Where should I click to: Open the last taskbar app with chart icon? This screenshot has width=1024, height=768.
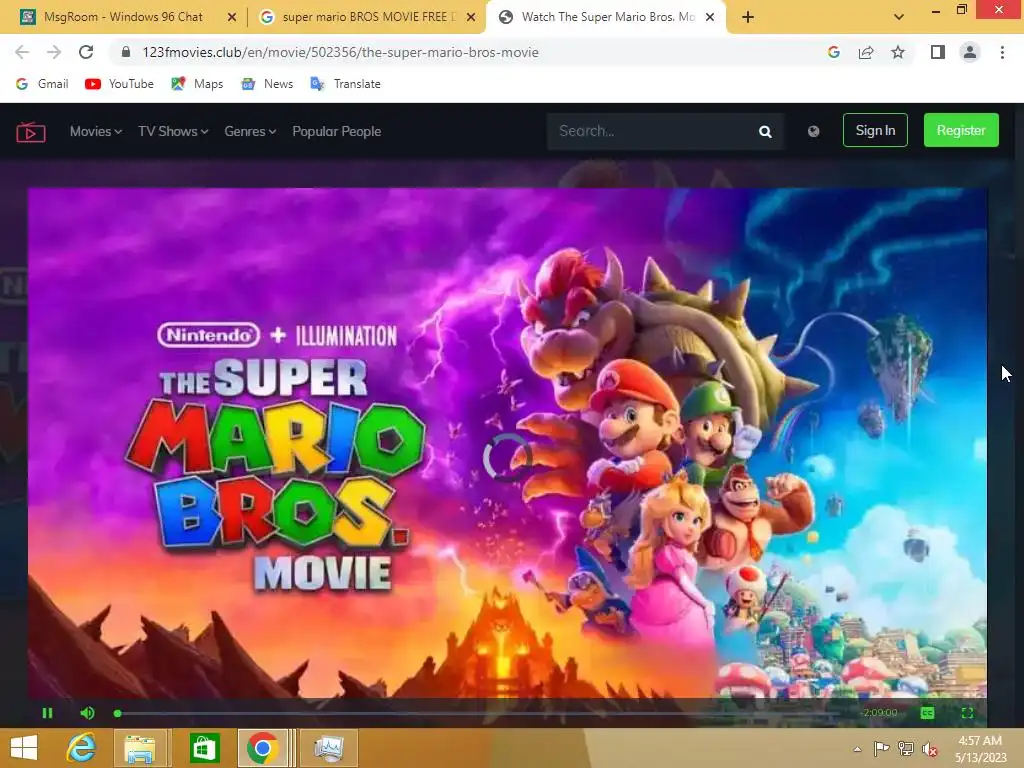click(328, 748)
